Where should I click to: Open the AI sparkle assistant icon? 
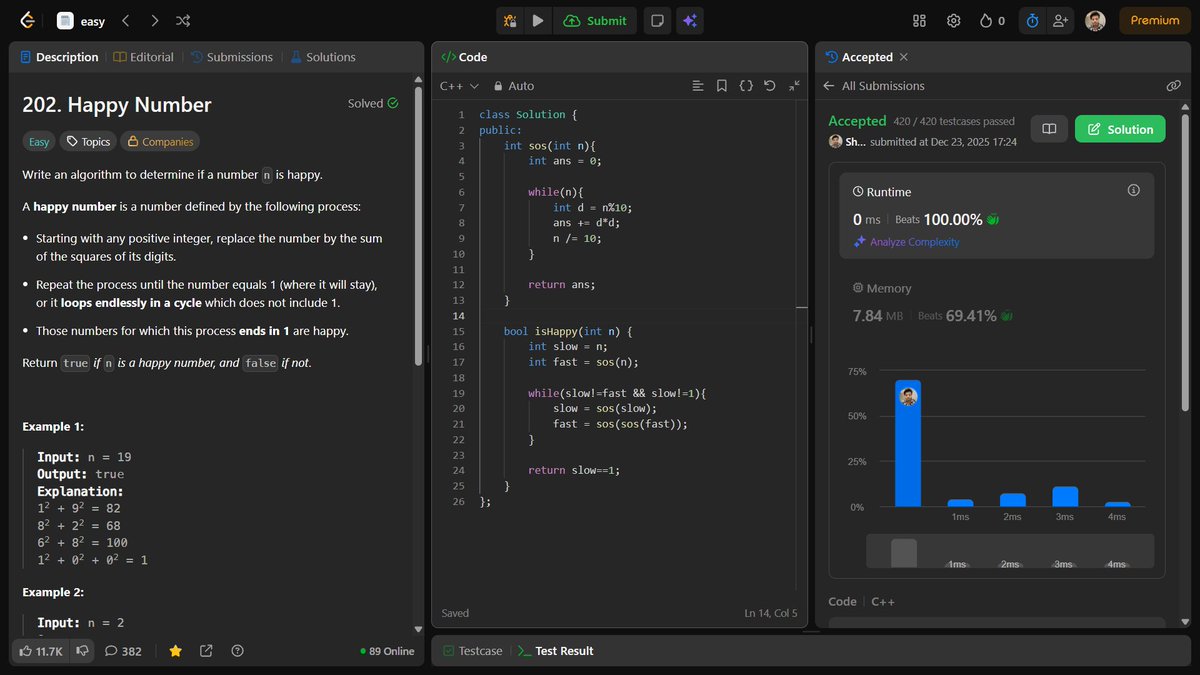pyautogui.click(x=688, y=20)
